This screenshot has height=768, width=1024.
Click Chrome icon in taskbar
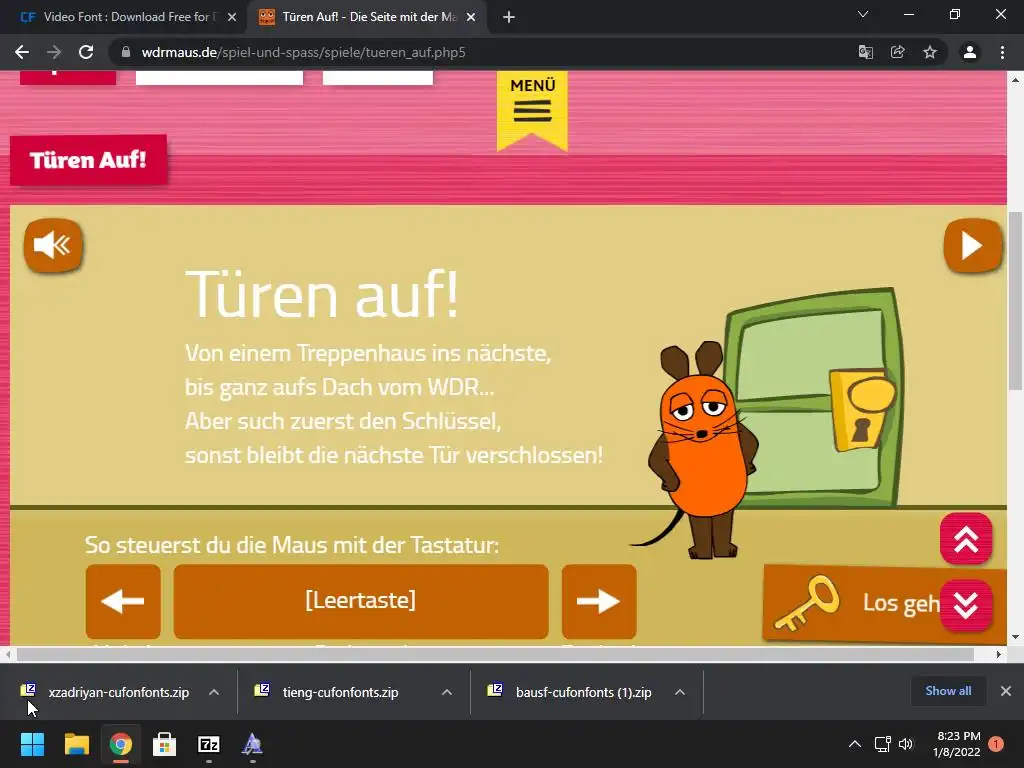(121, 744)
